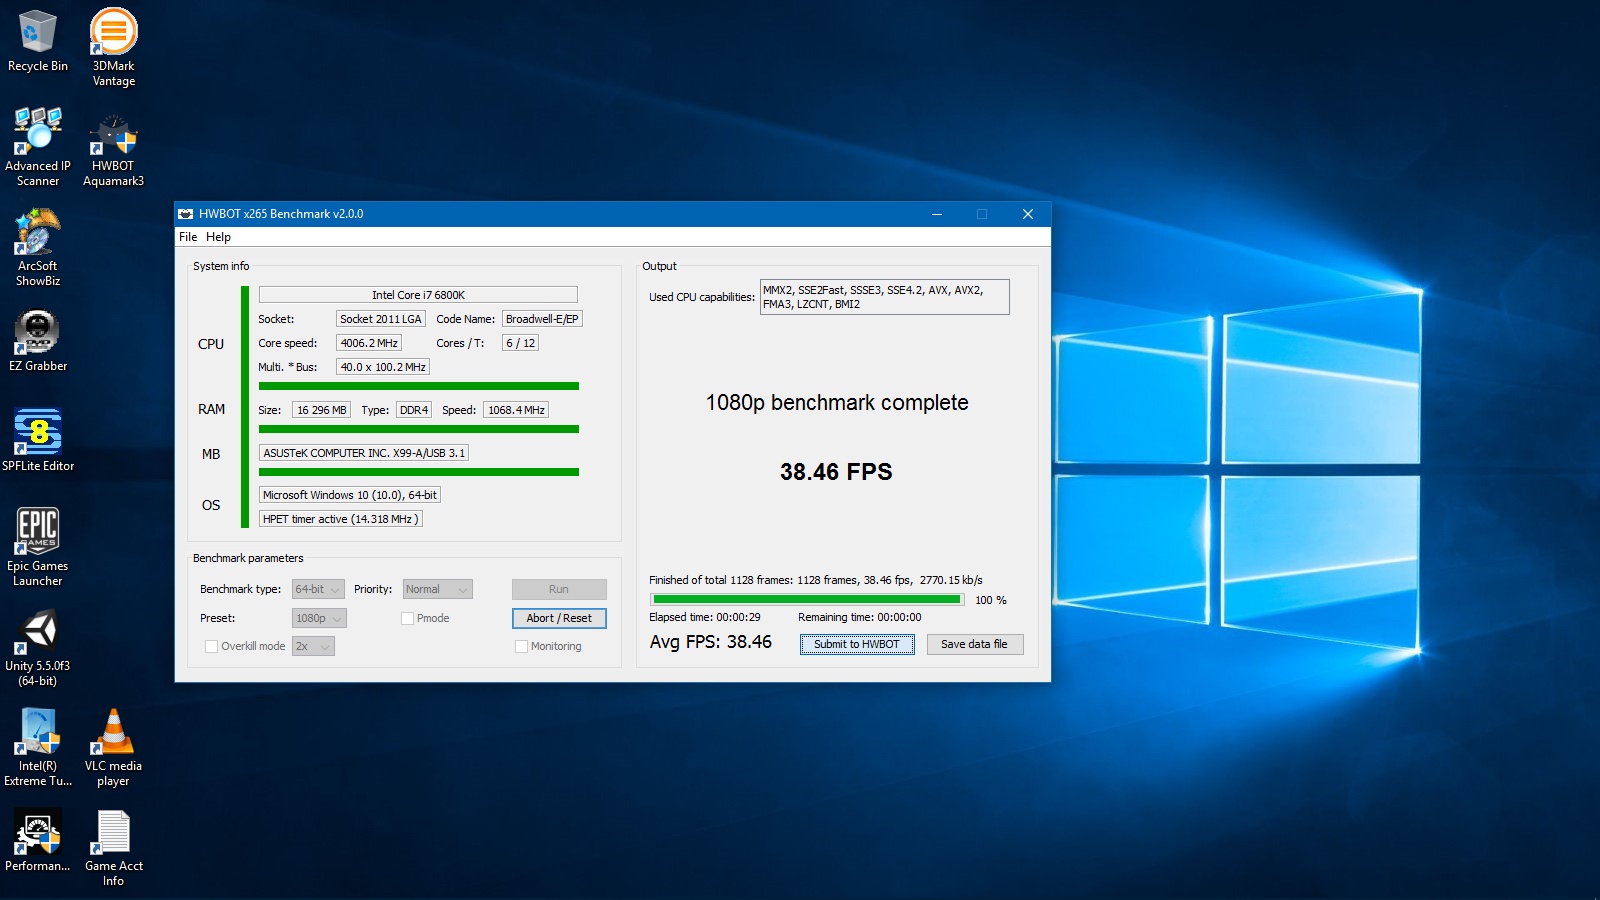Viewport: 1600px width, 900px height.
Task: Click the Multi 40.0 x 100.2 MHz field
Action: pos(383,367)
